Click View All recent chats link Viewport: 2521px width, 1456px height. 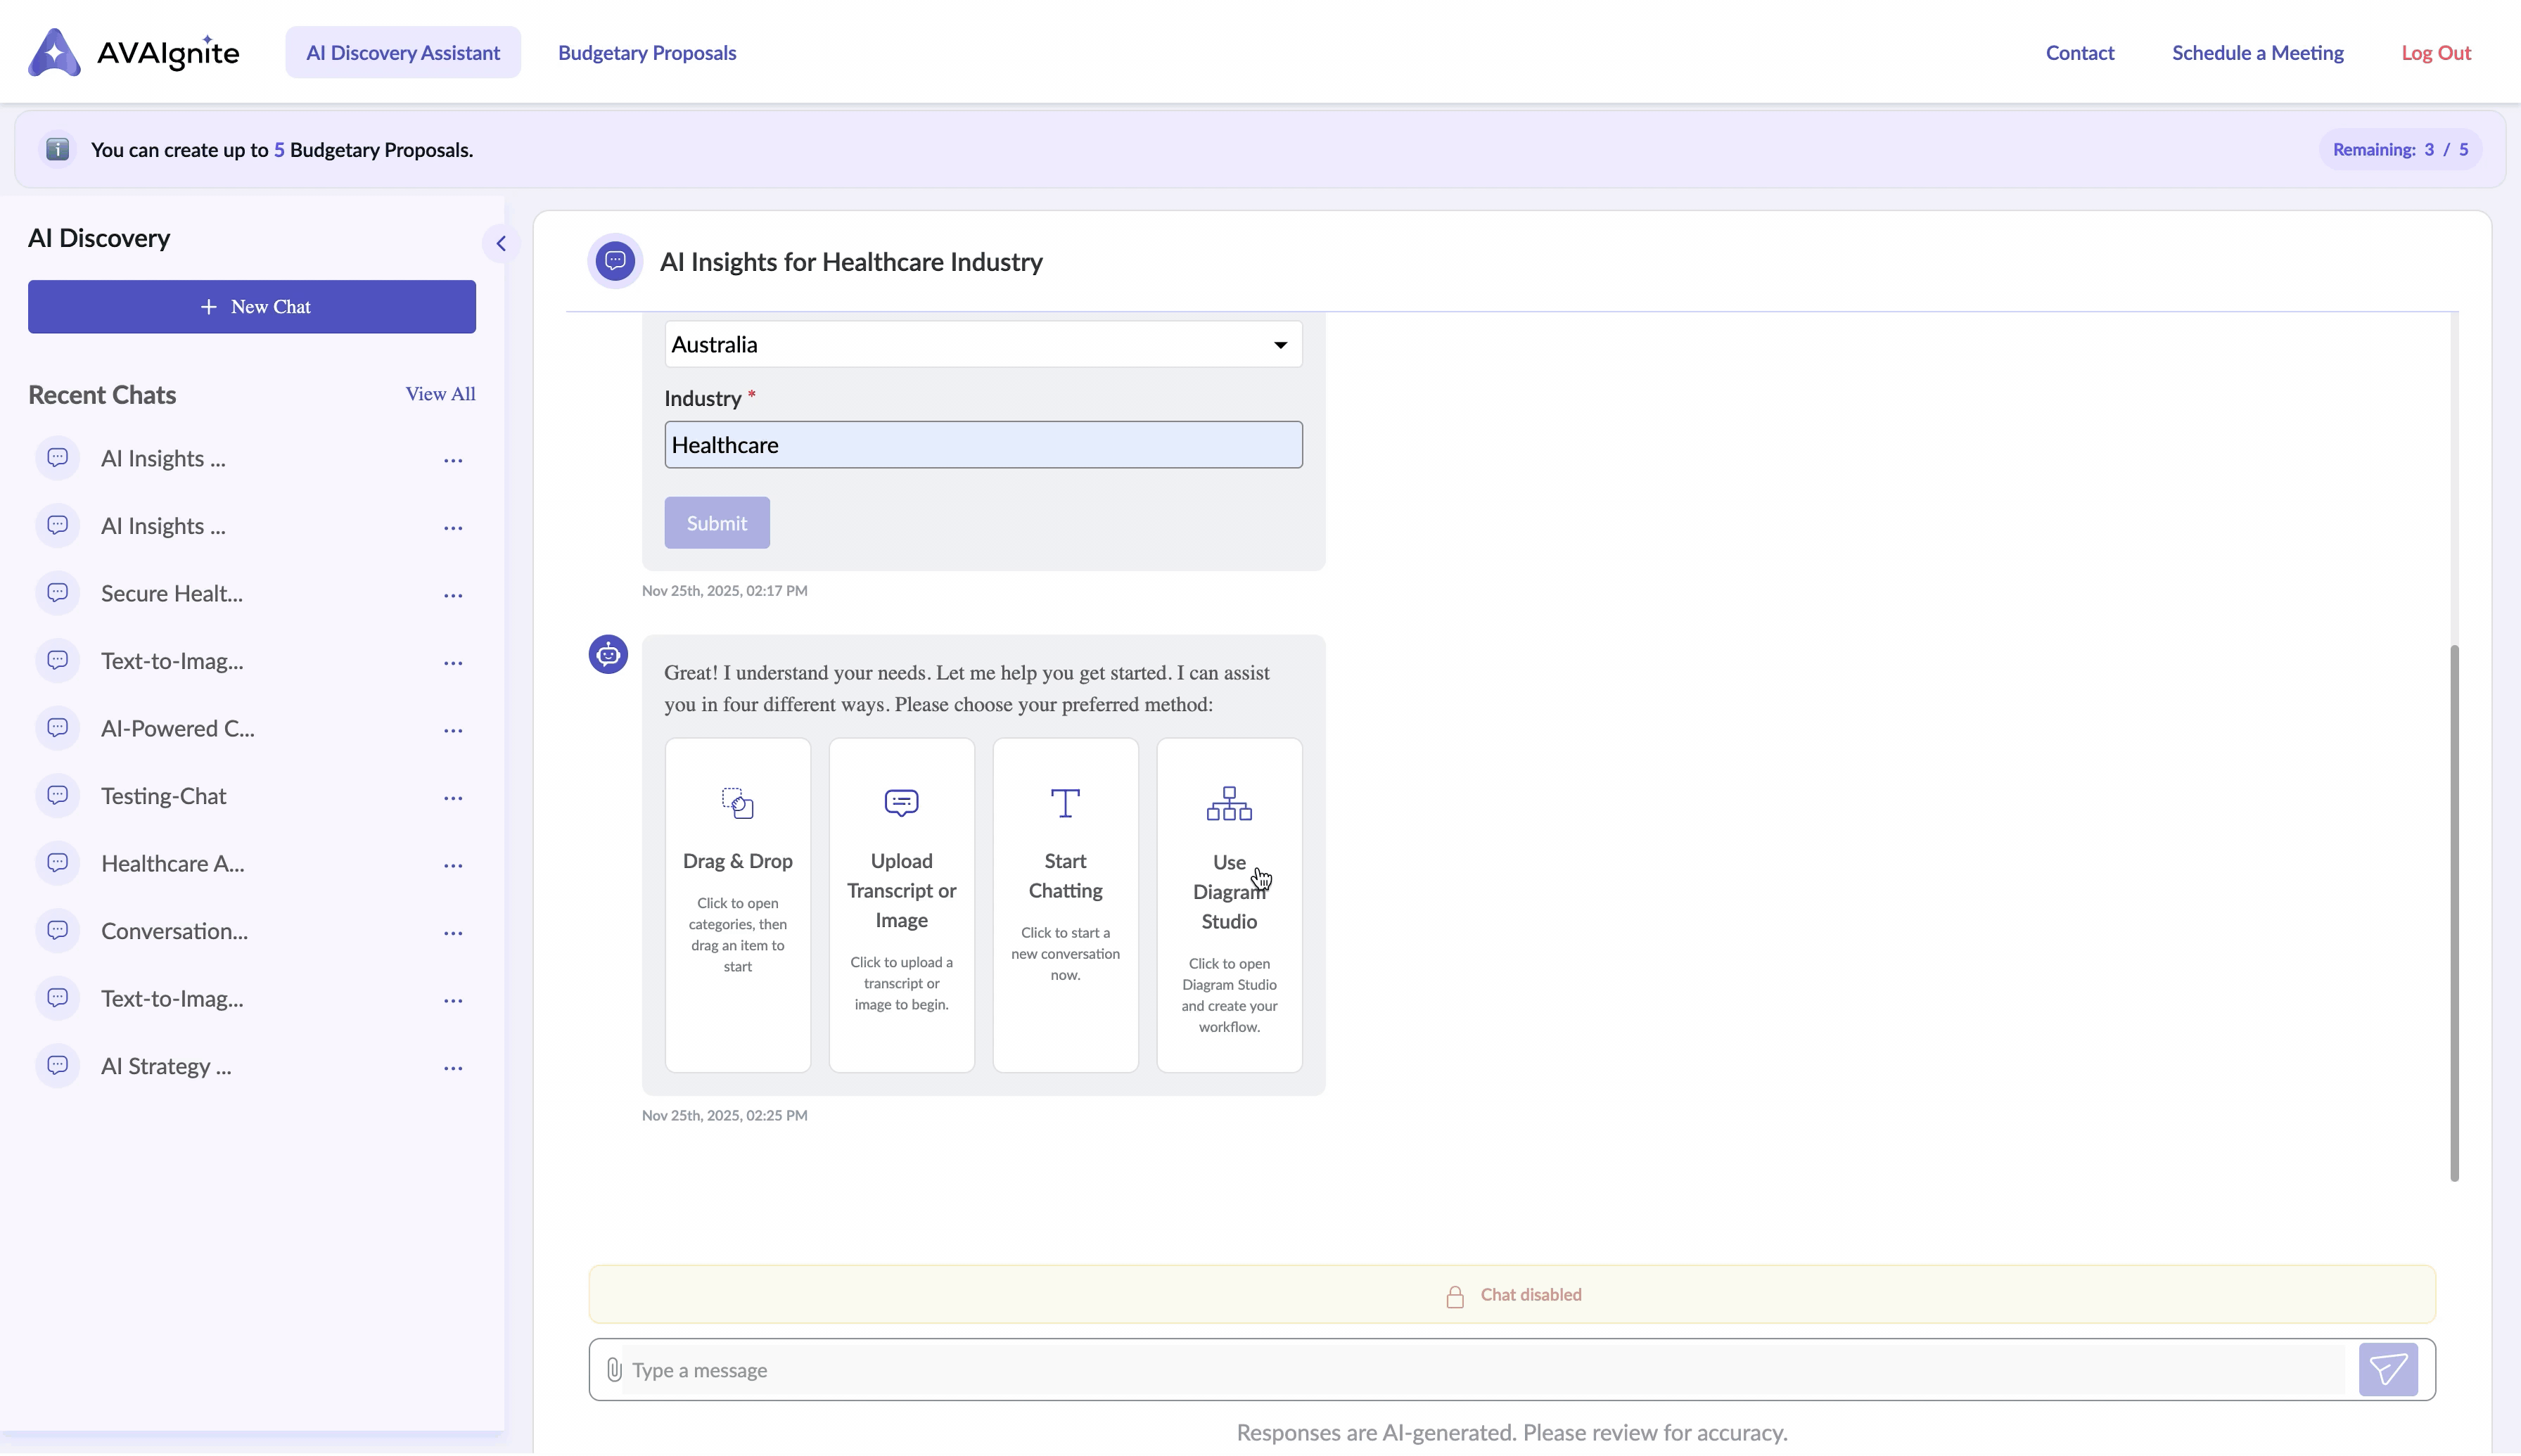coord(440,394)
